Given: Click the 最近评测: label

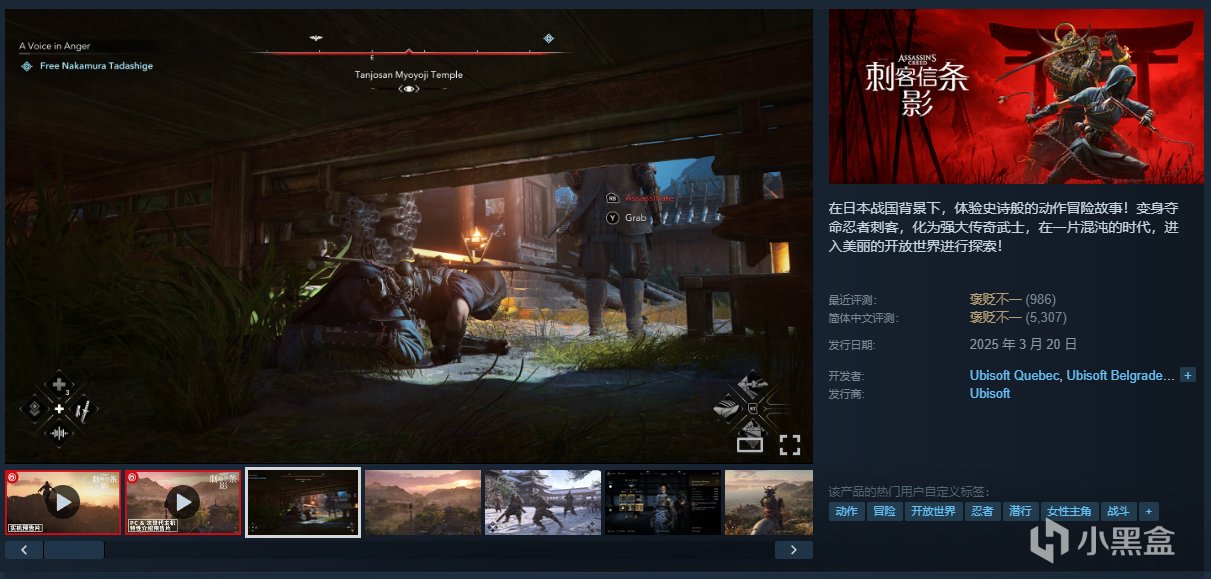Looking at the screenshot, I should (x=852, y=300).
